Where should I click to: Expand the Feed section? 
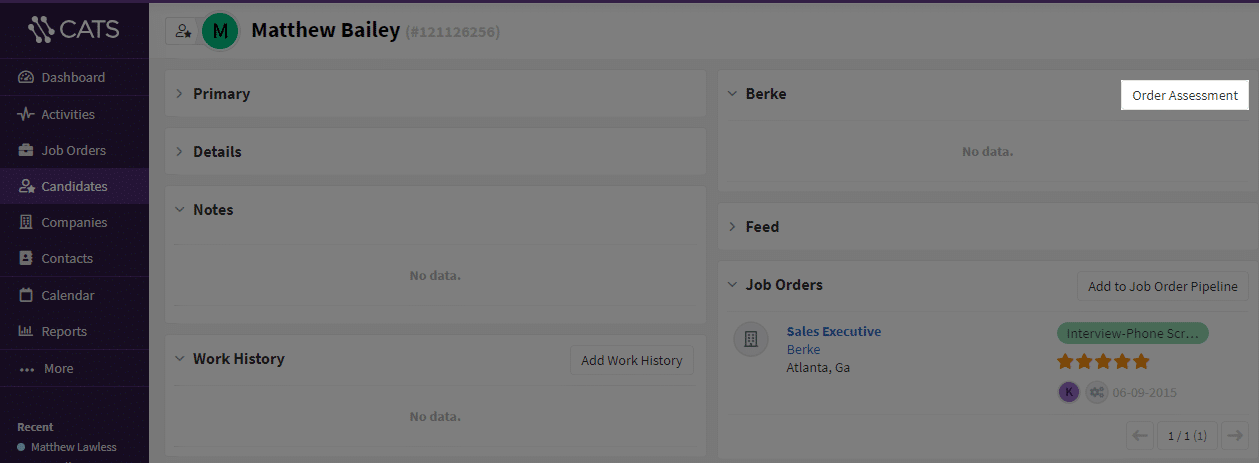[732, 227]
